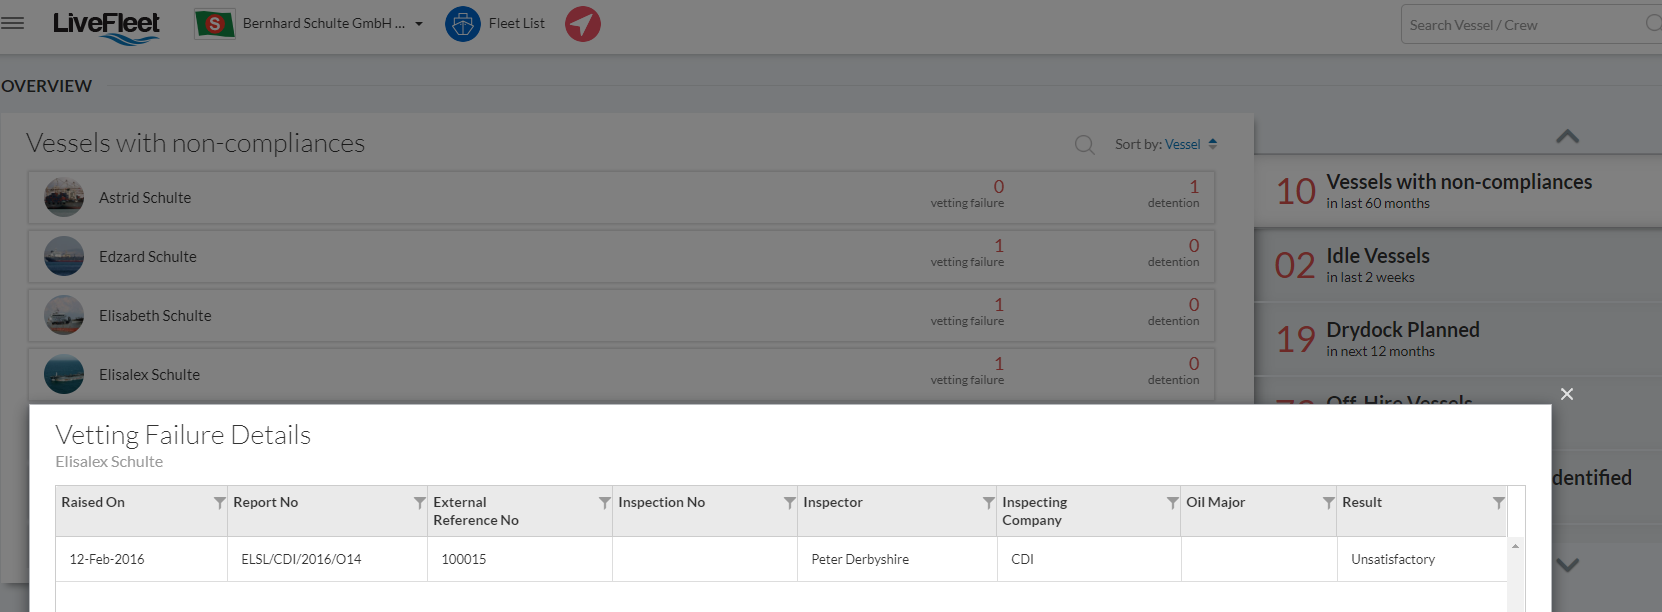The height and width of the screenshot is (612, 1662).
Task: Open the hamburger navigation menu
Action: click(x=12, y=22)
